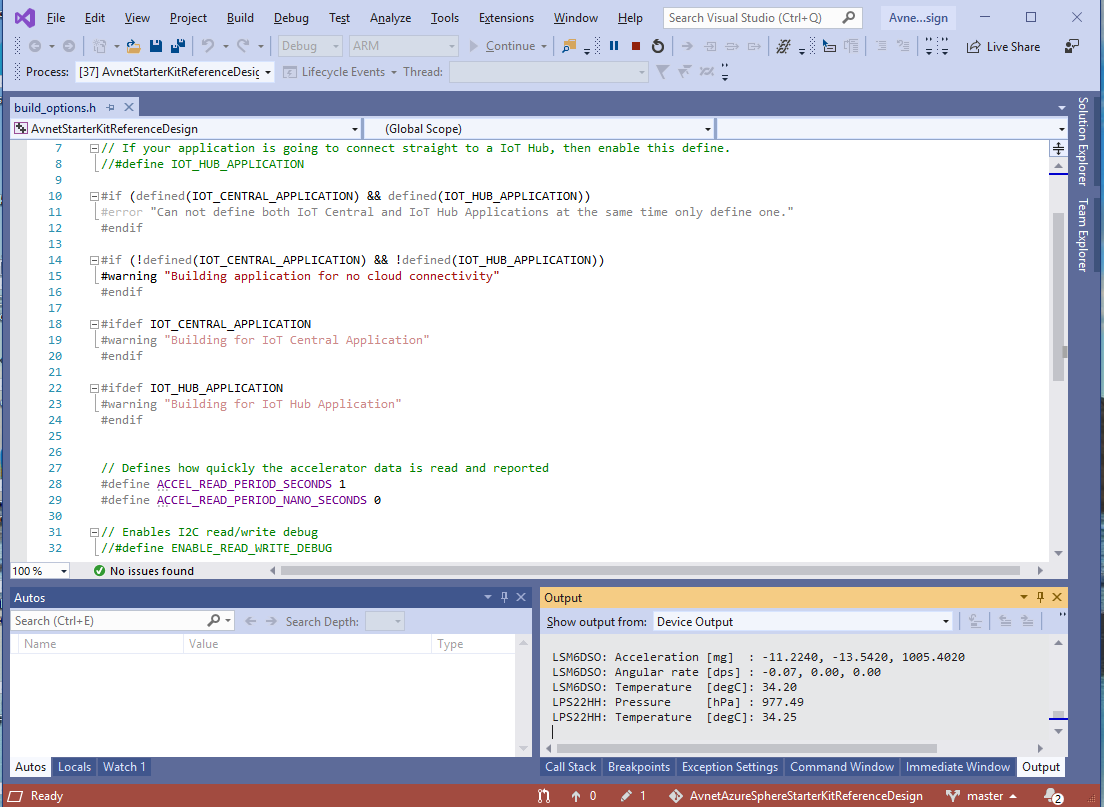Click the Save All toolbar icon
Image resolution: width=1104 pixels, height=807 pixels.
click(177, 46)
